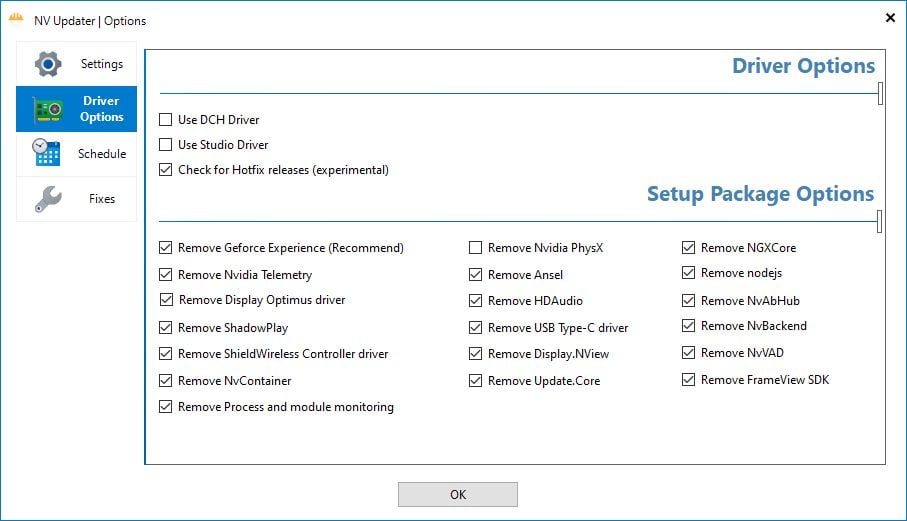Uncheck Remove NvBackend
Viewport: 907px width, 521px height.
pos(688,326)
